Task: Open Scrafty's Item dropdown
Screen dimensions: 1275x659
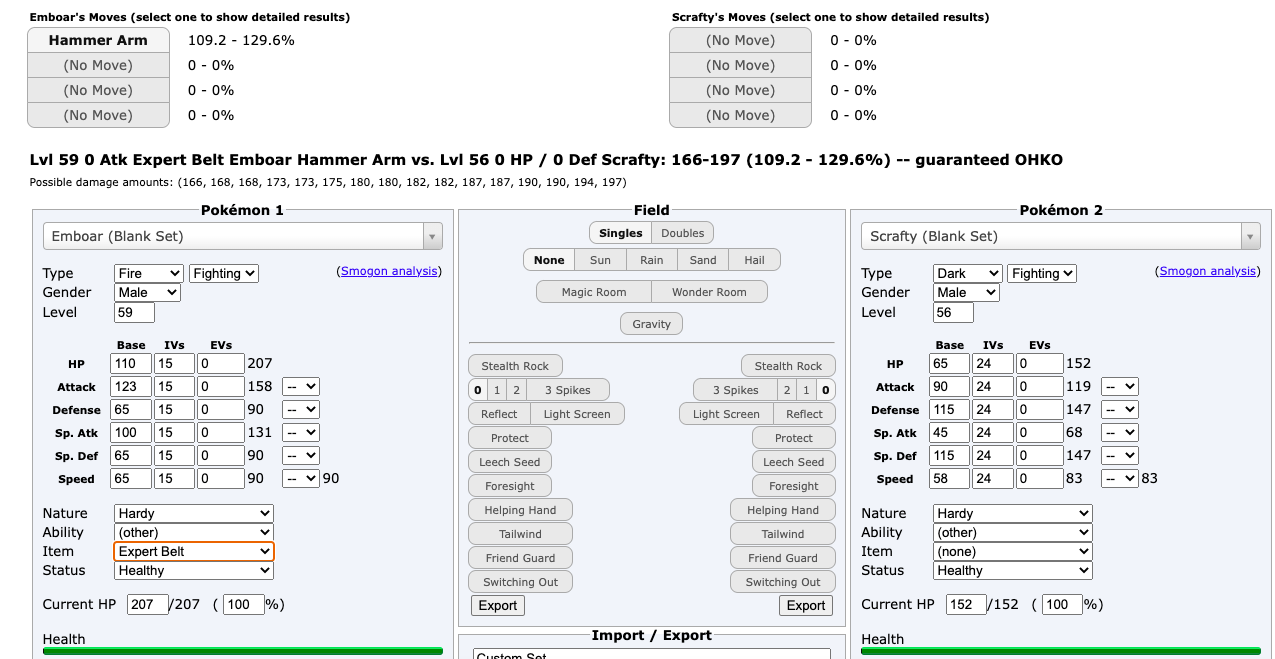Action: click(x=1012, y=551)
